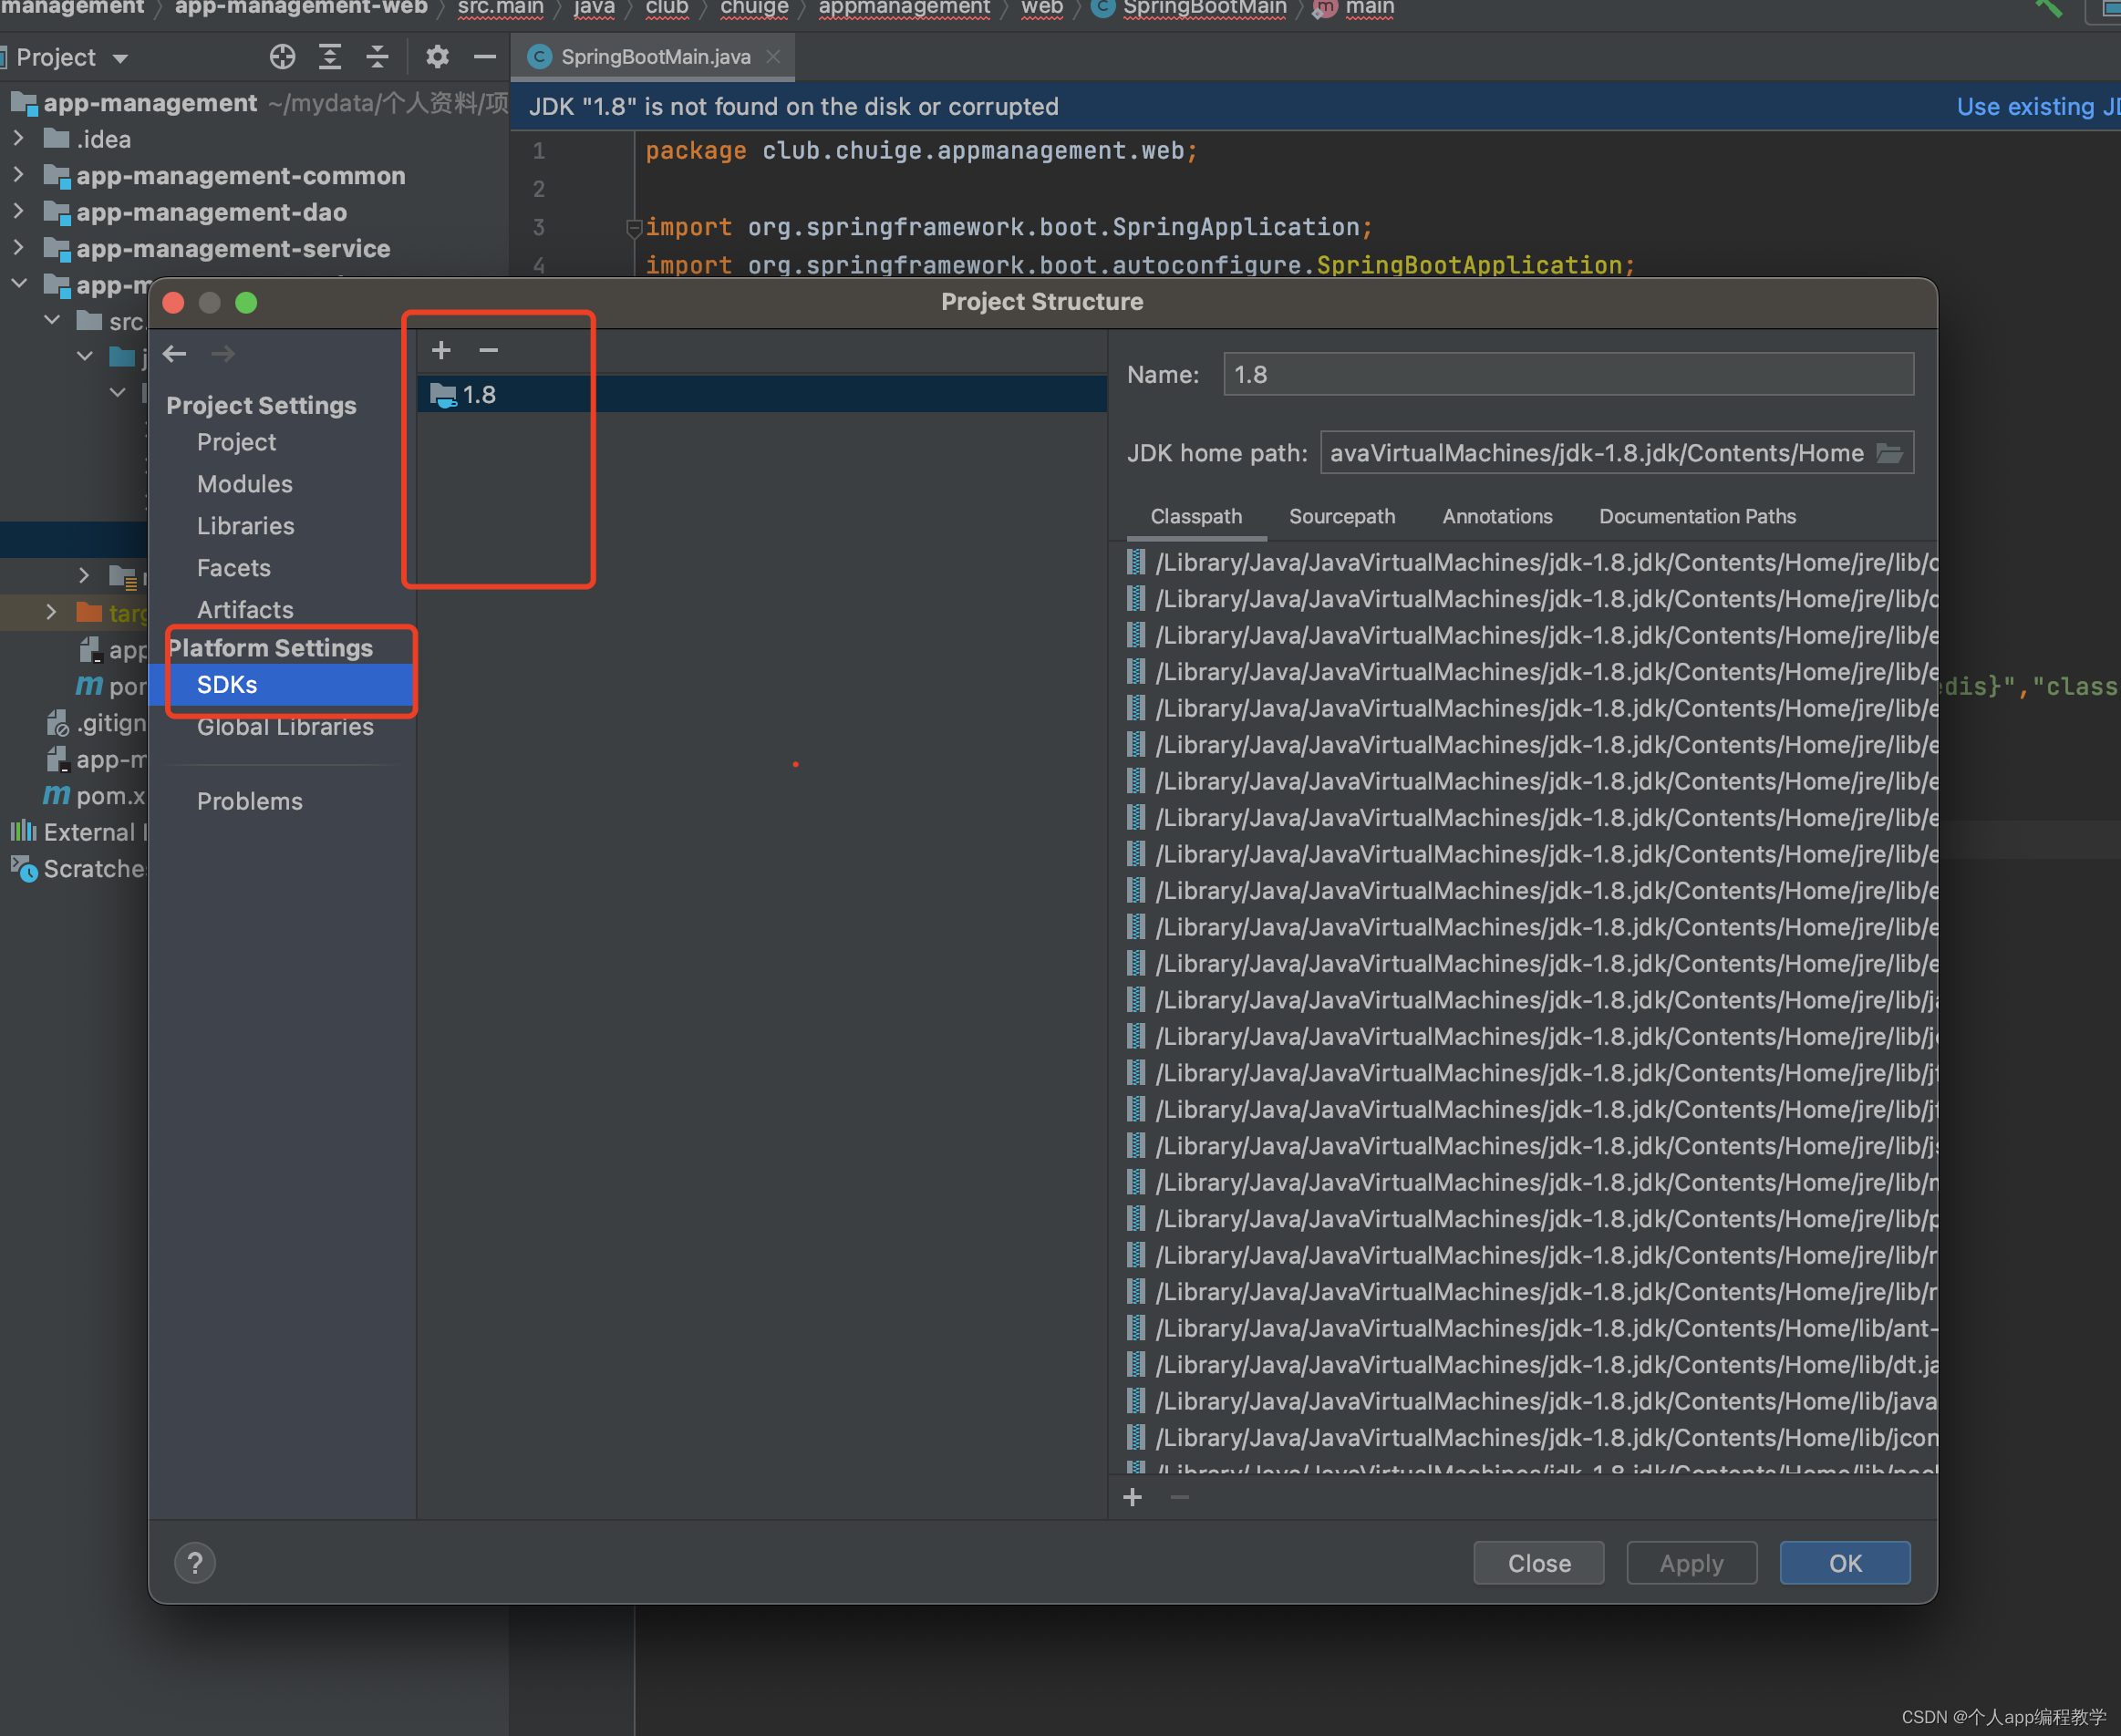Image resolution: width=2121 pixels, height=1736 pixels.
Task: Open Project under Project Settings
Action: pos(236,442)
